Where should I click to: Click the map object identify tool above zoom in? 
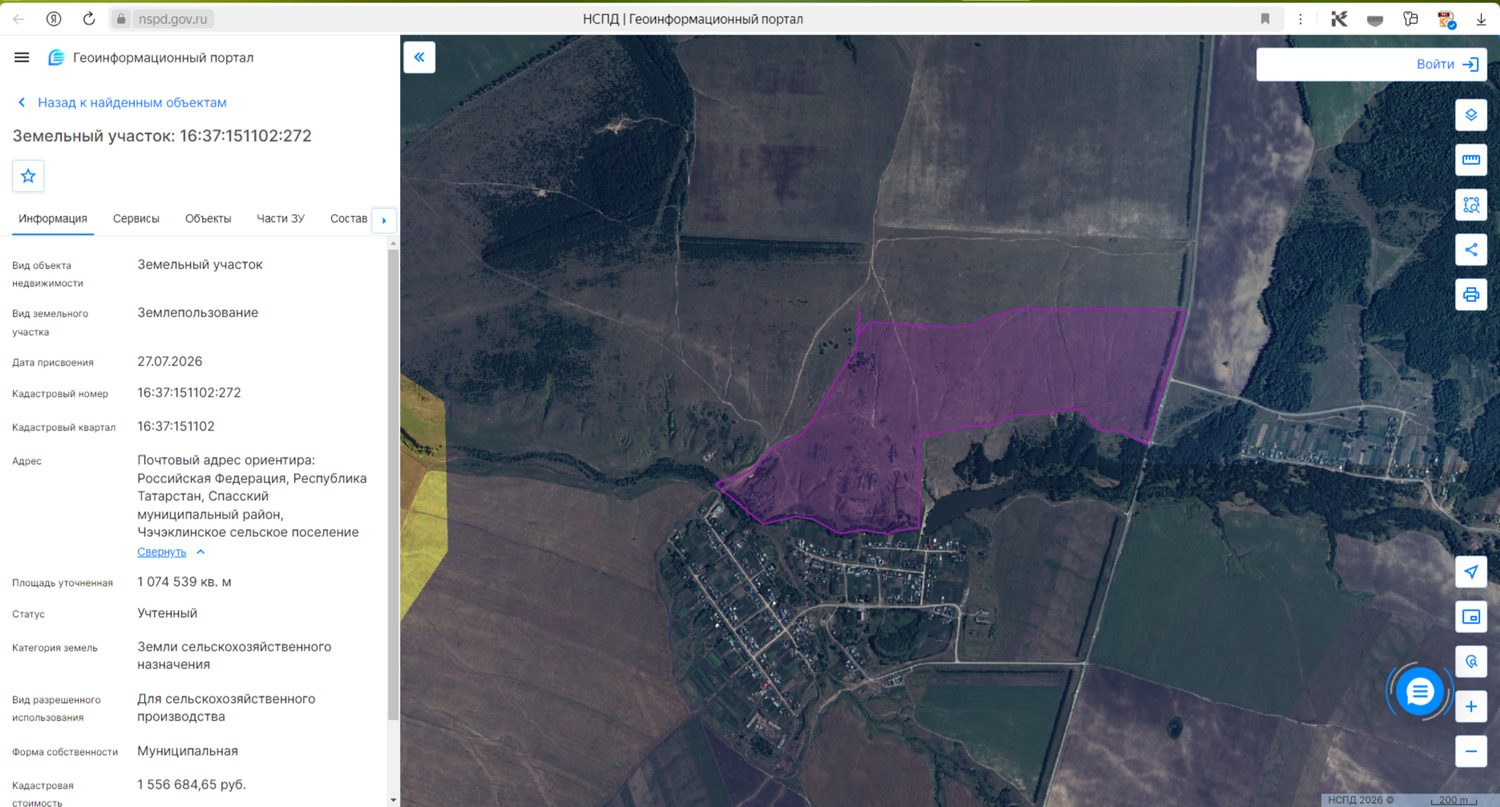point(1471,661)
